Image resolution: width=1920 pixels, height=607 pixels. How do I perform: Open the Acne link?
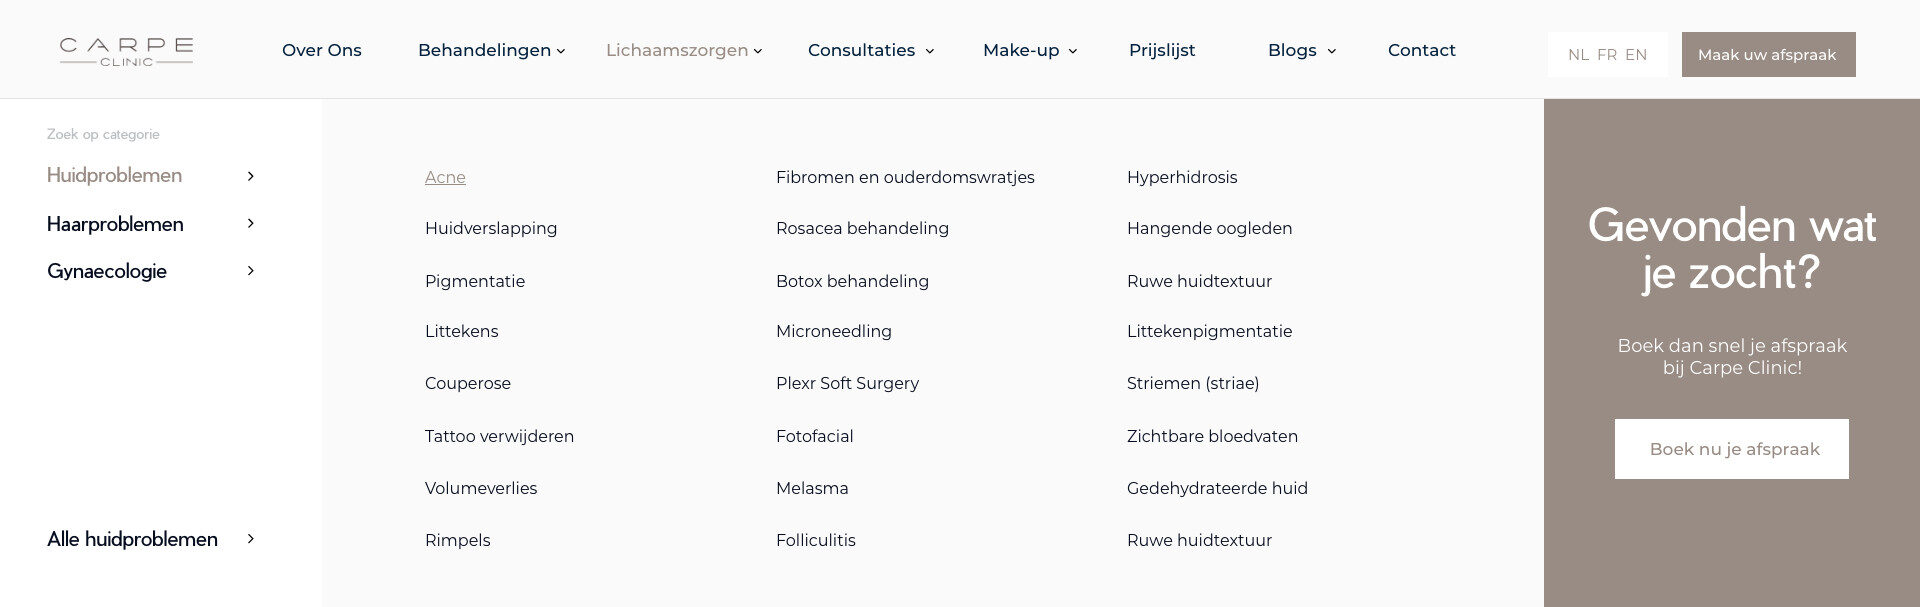click(445, 177)
